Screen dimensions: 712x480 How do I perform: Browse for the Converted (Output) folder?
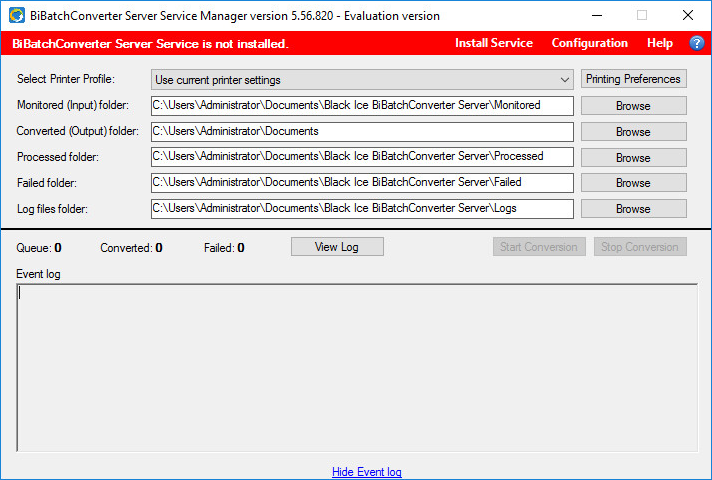[633, 132]
